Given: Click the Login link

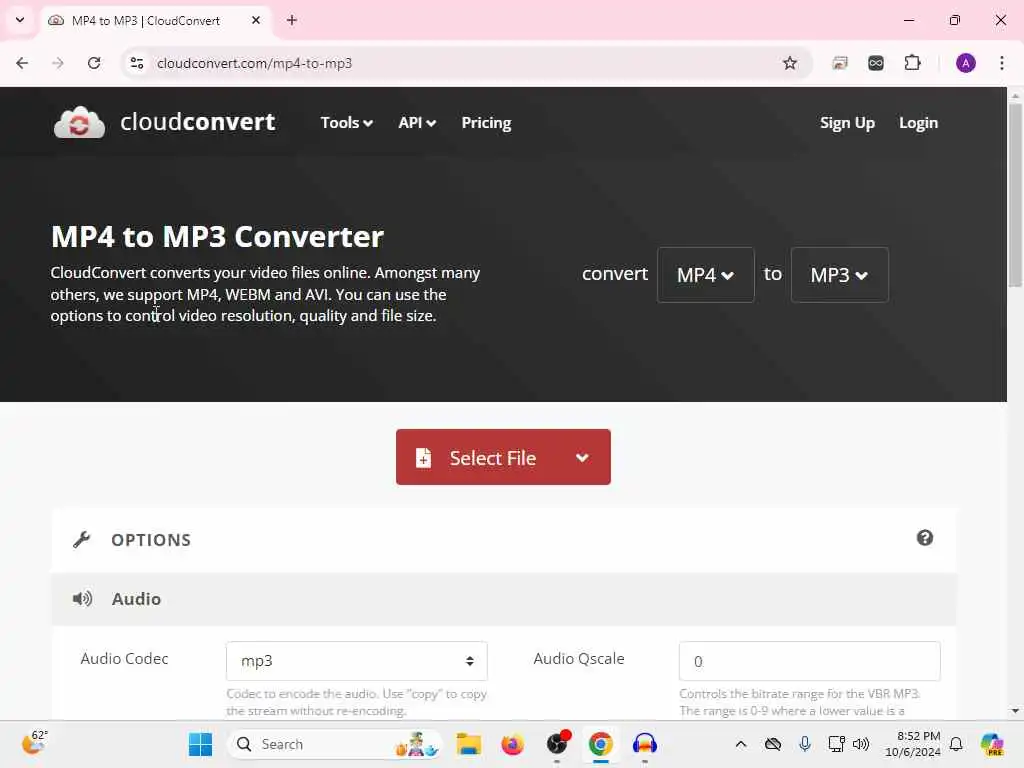Looking at the screenshot, I should click(x=918, y=123).
